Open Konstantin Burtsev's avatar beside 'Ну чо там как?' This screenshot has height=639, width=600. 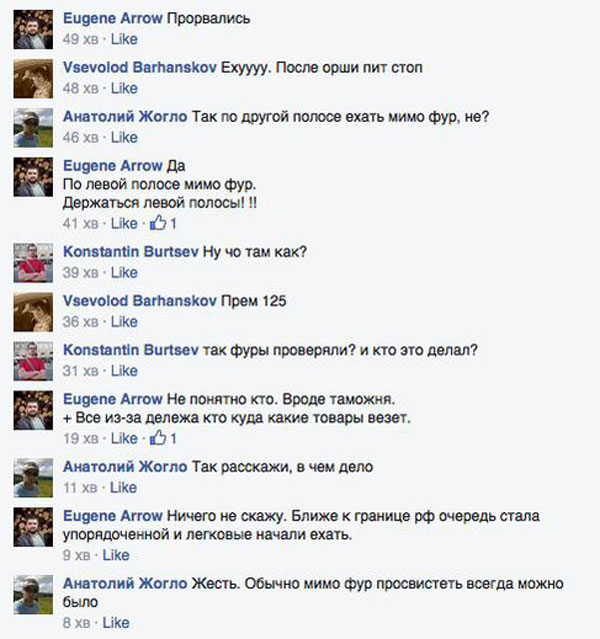(x=33, y=263)
